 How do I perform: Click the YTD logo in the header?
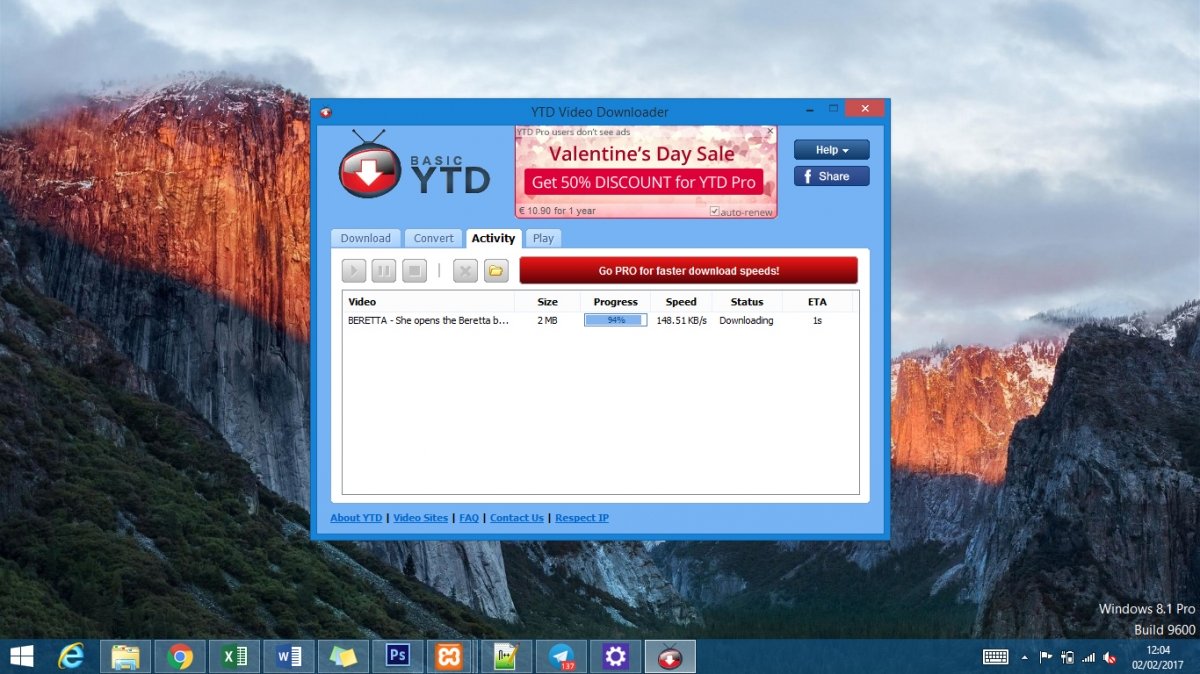[414, 167]
